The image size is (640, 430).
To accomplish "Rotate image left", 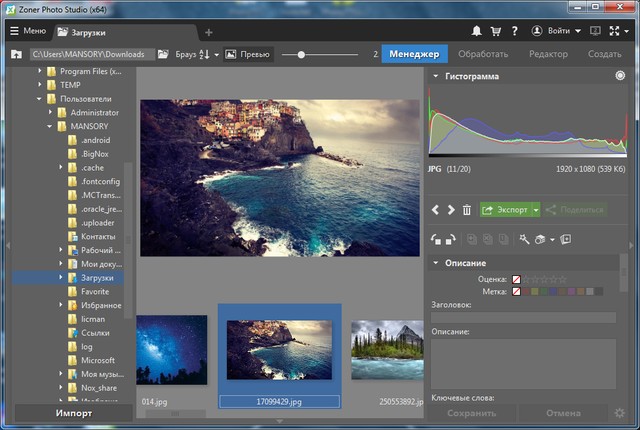I will (436, 240).
